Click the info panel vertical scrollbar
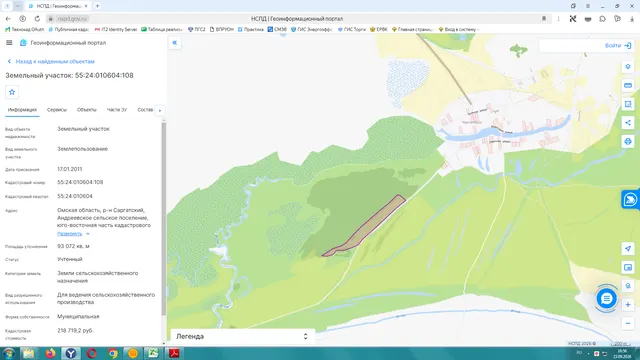640x360 pixels. pos(164,218)
